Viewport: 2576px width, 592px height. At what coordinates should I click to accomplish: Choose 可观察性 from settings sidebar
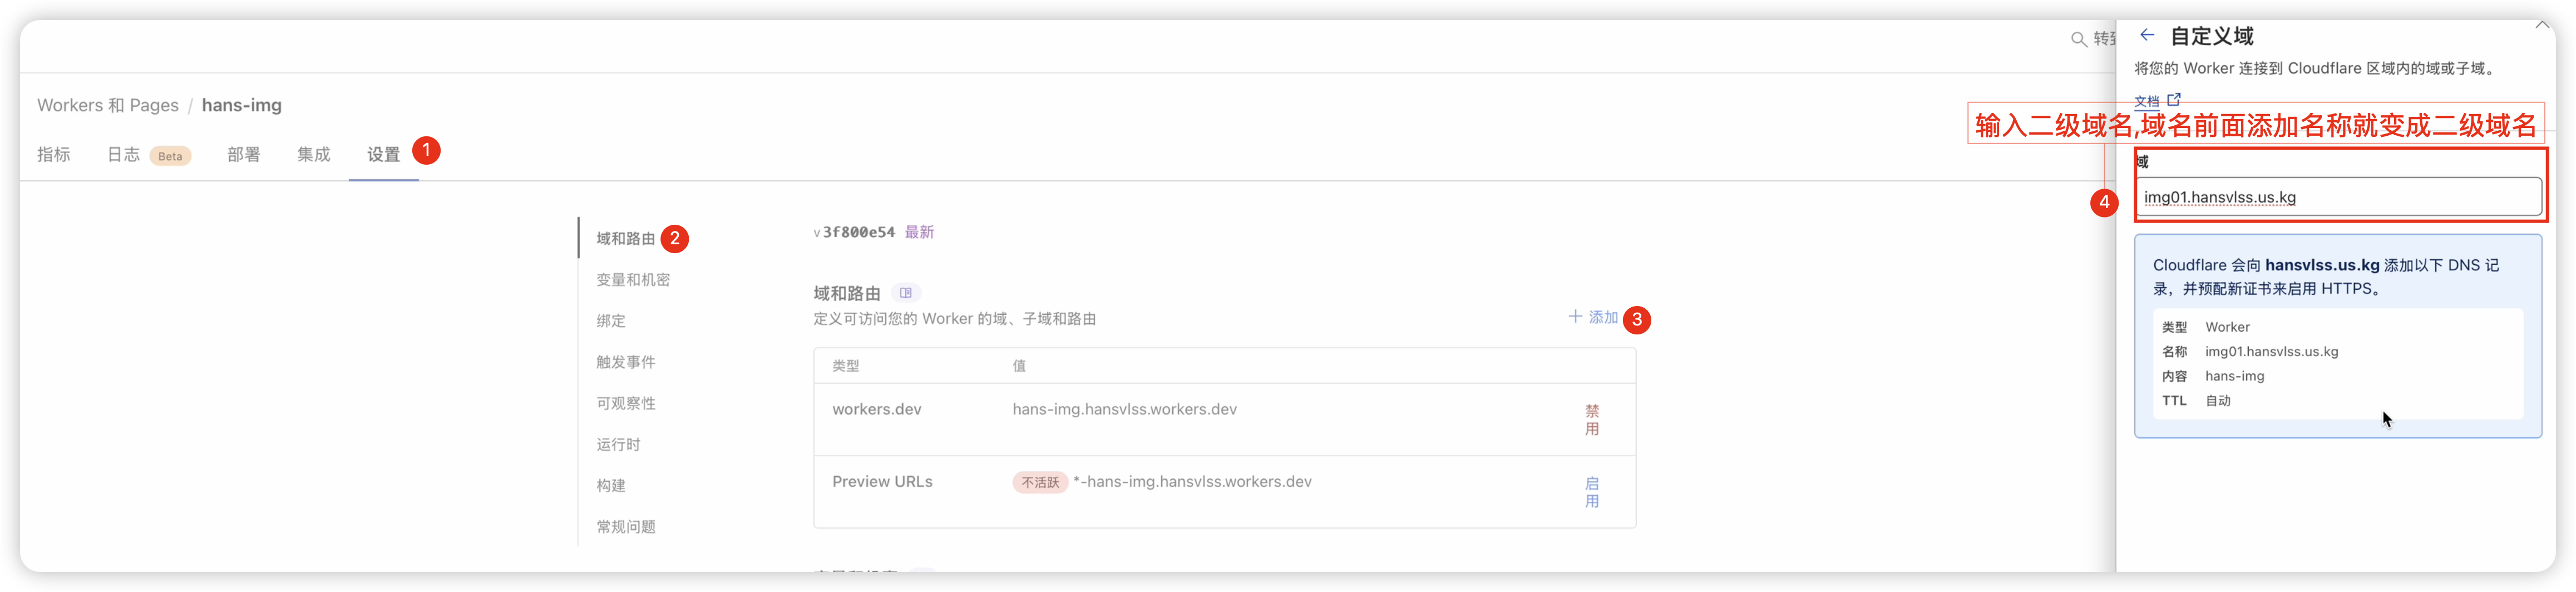tap(626, 403)
